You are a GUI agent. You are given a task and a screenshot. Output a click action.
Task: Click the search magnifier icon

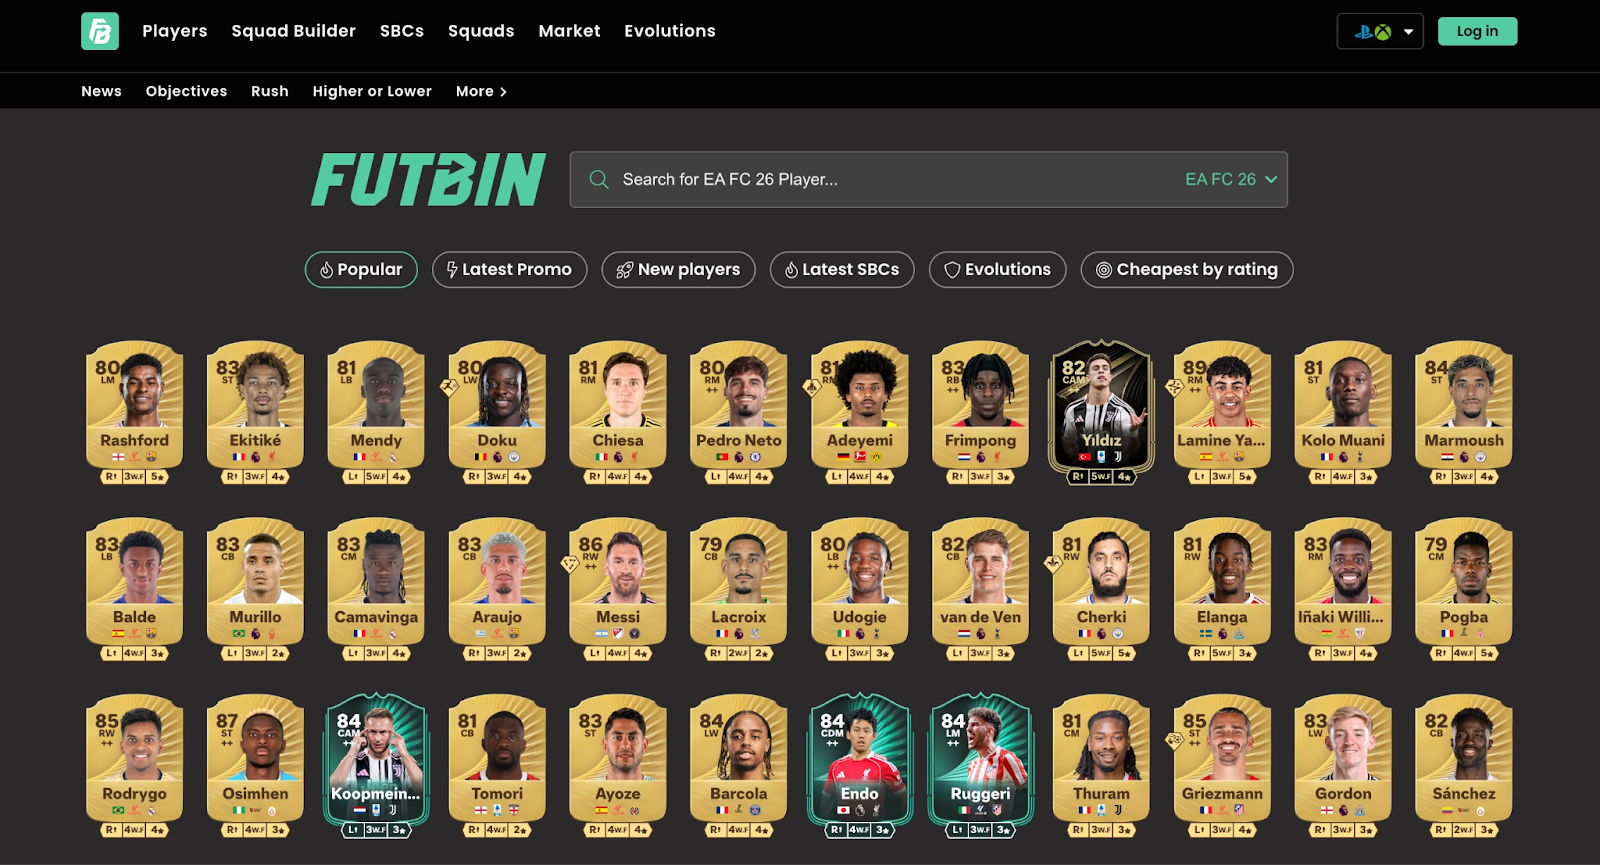[599, 180]
